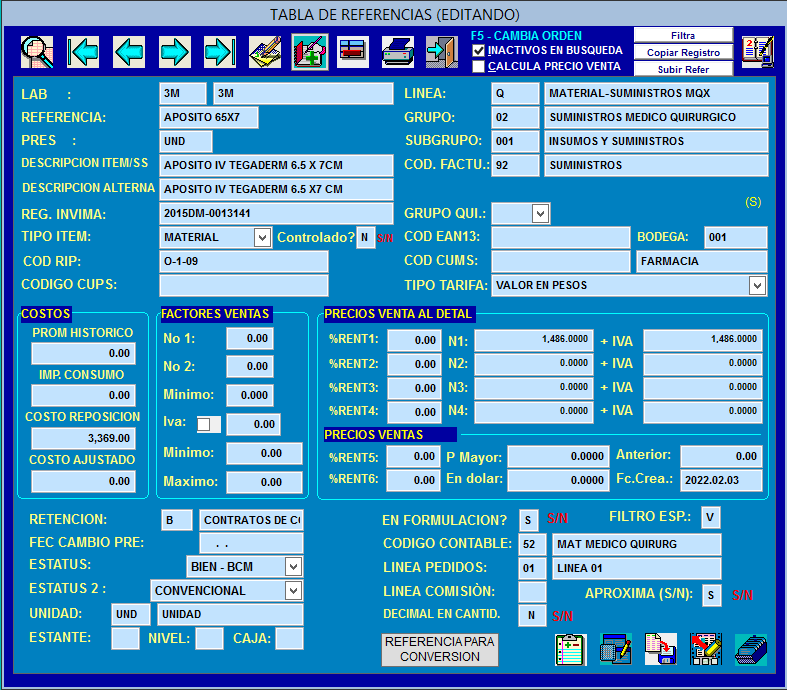Screen dimensions: 787x690
Task: Click the Decimal en Cantid. N field
Action: [532, 616]
